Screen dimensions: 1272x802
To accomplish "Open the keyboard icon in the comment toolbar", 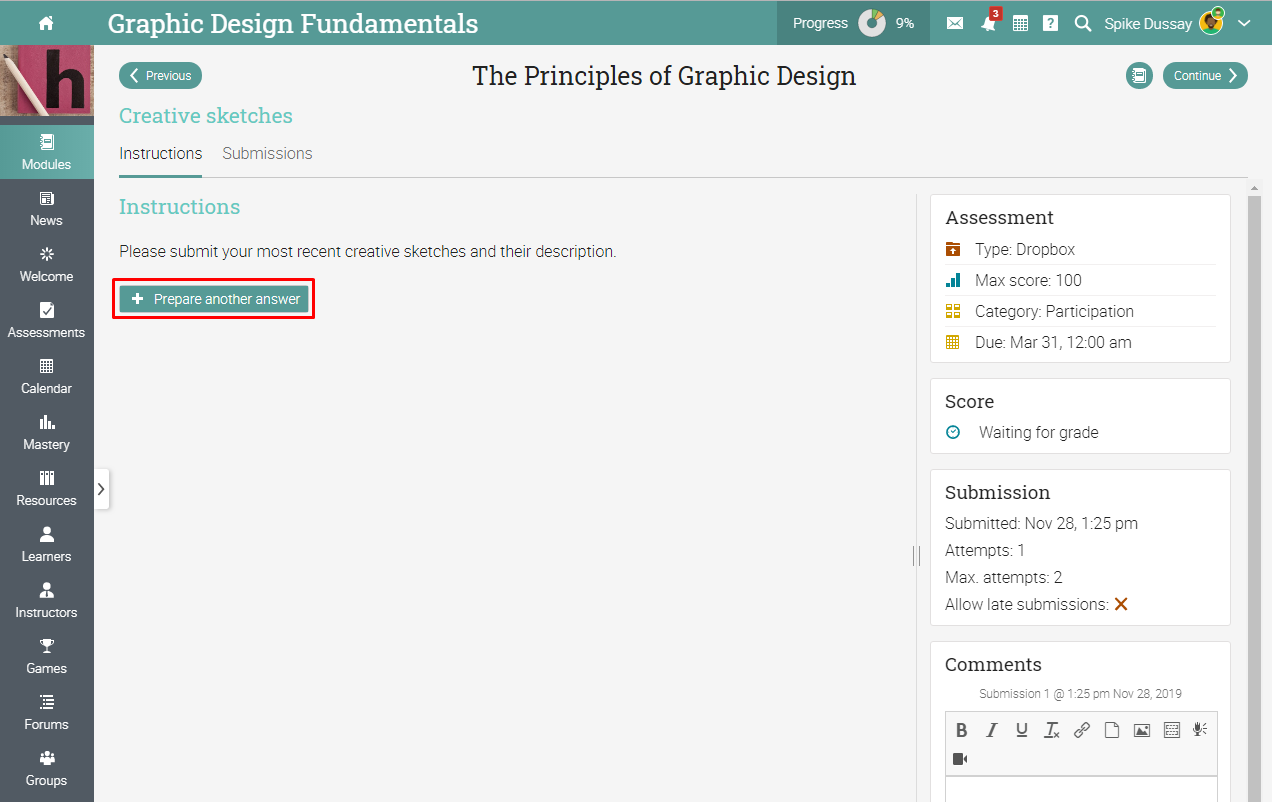I will [1171, 730].
